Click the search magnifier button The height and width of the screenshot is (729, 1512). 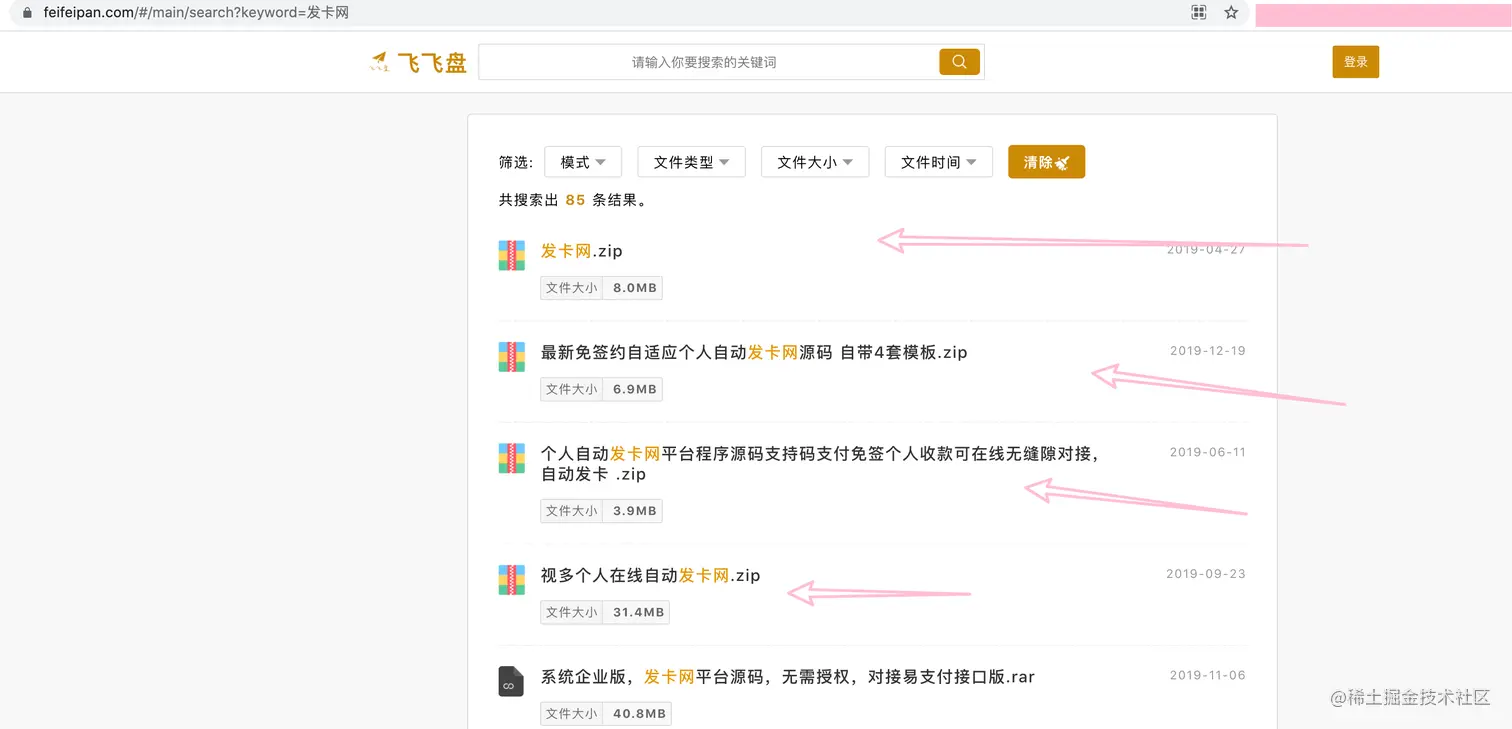959,62
